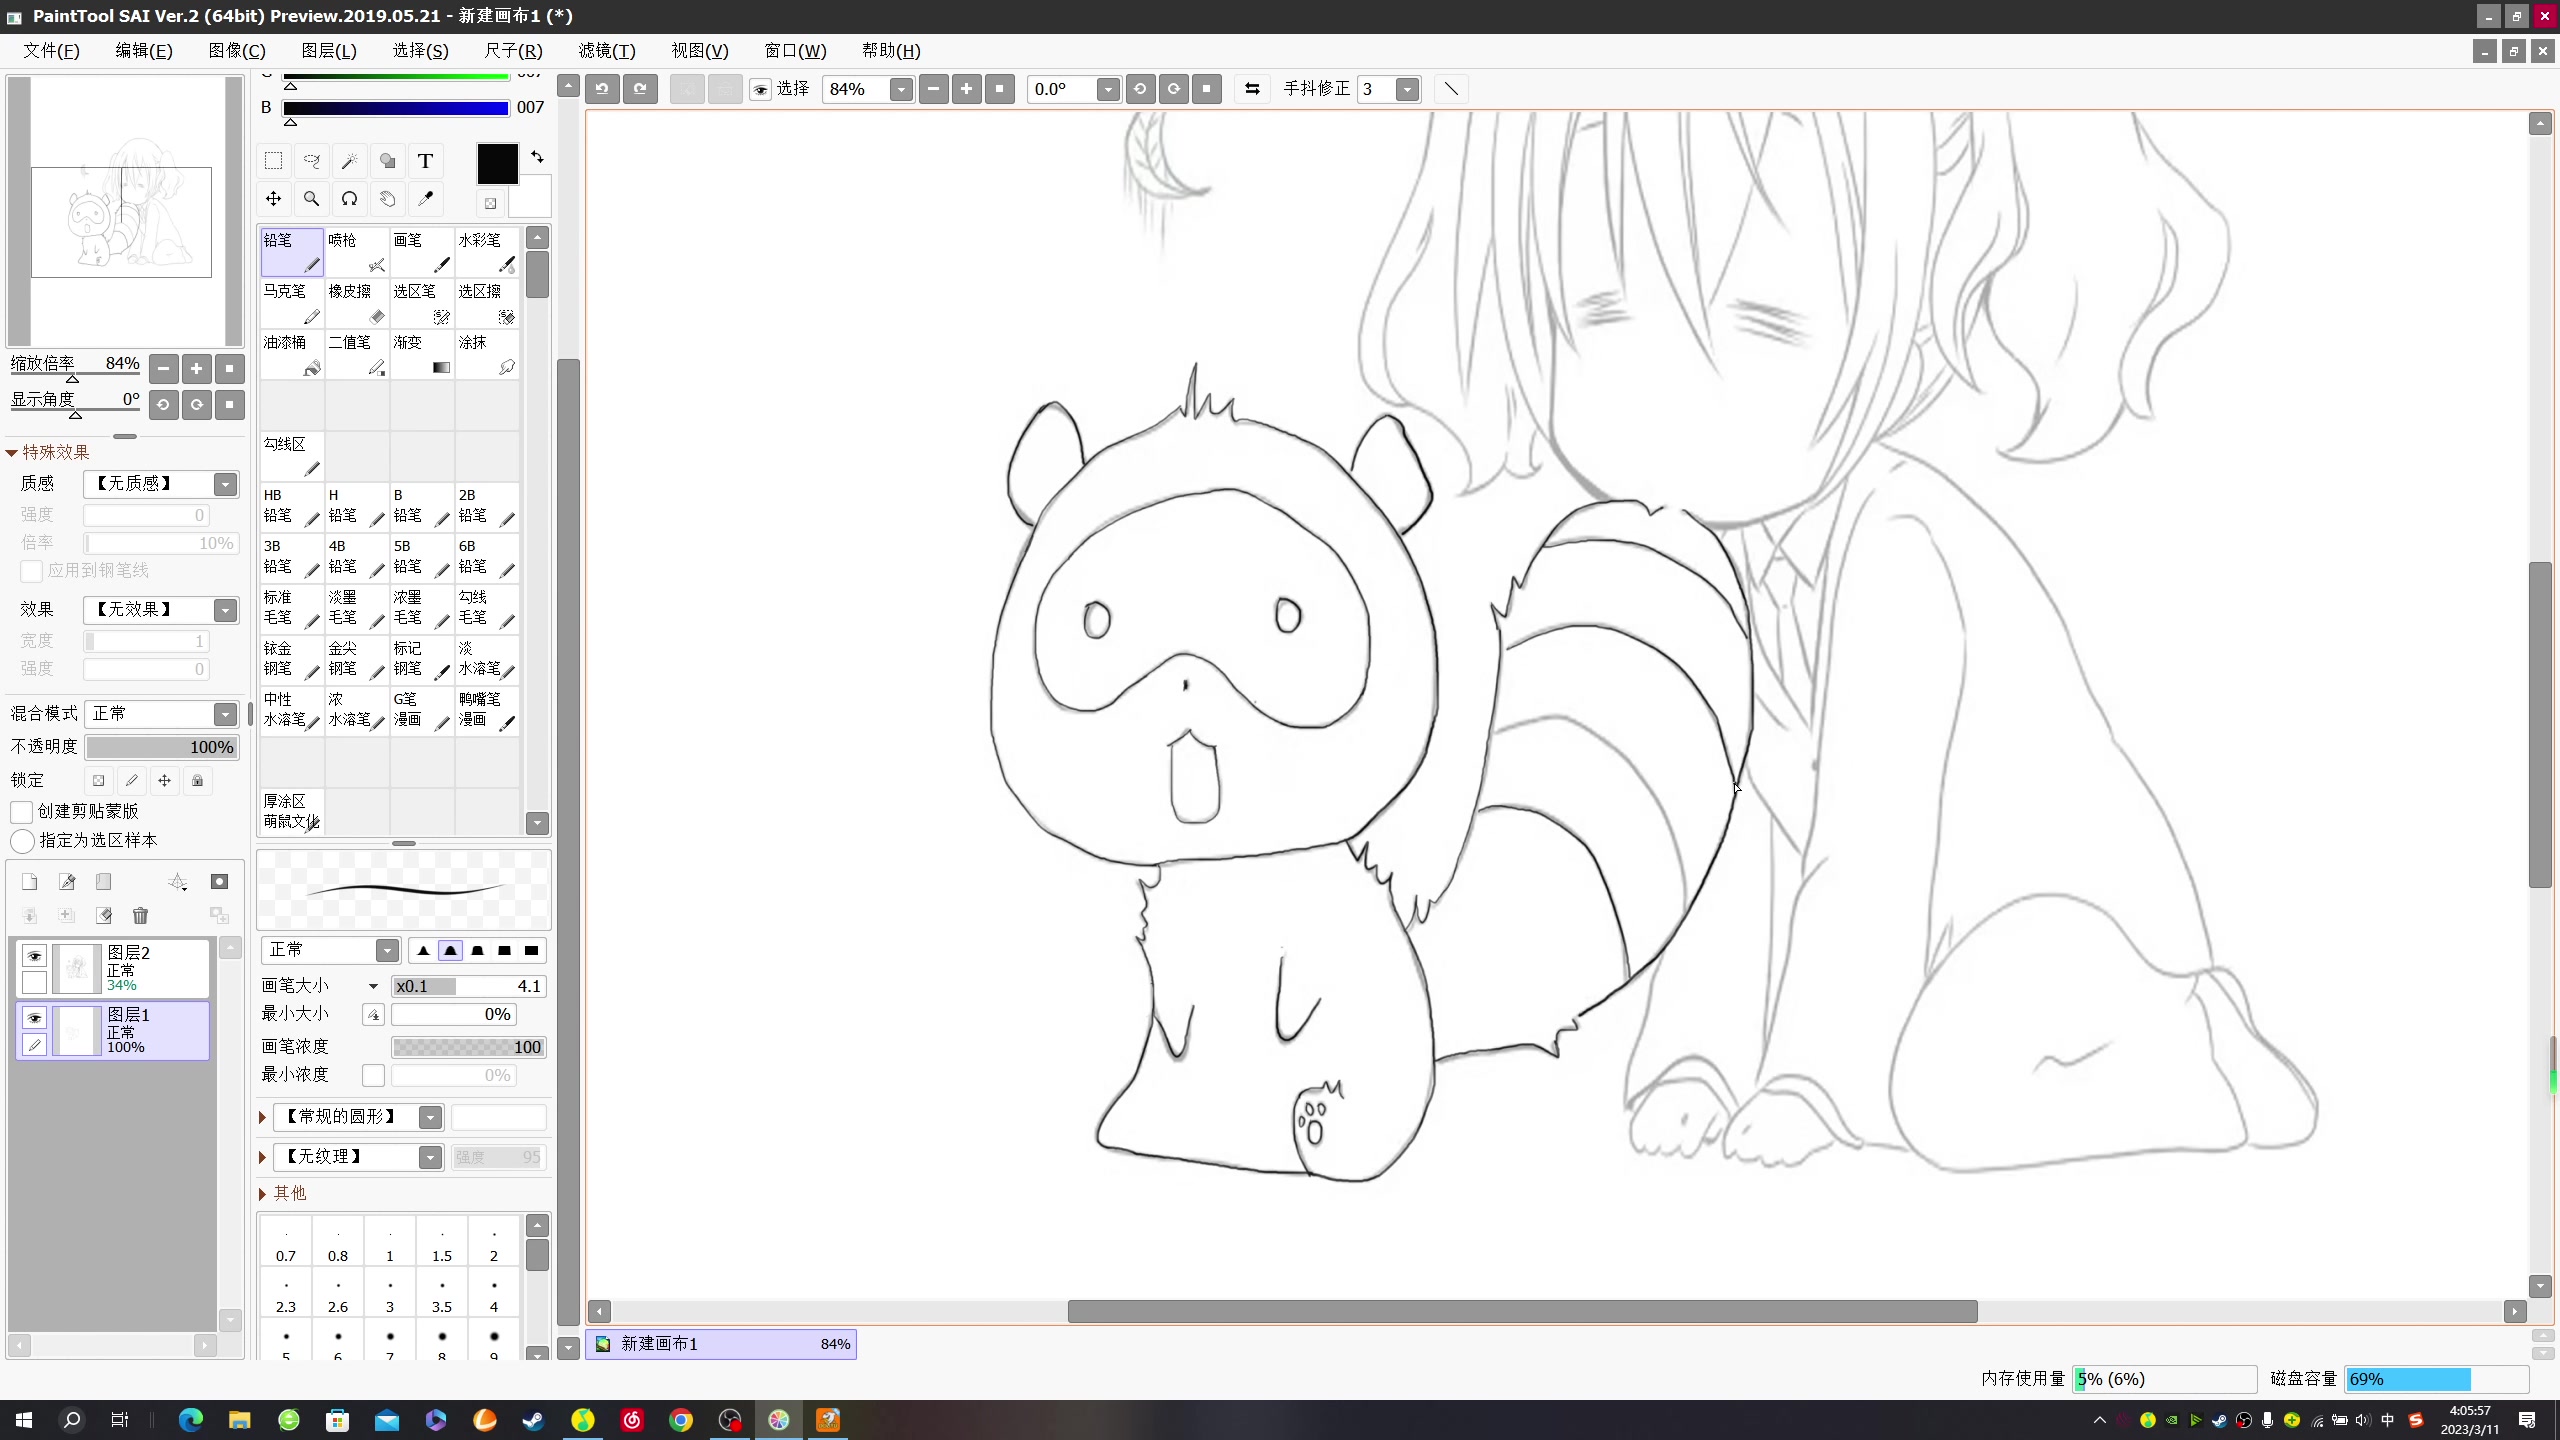2560x1440 pixels.
Task: Select the zoom magnifier tool
Action: pos(311,199)
